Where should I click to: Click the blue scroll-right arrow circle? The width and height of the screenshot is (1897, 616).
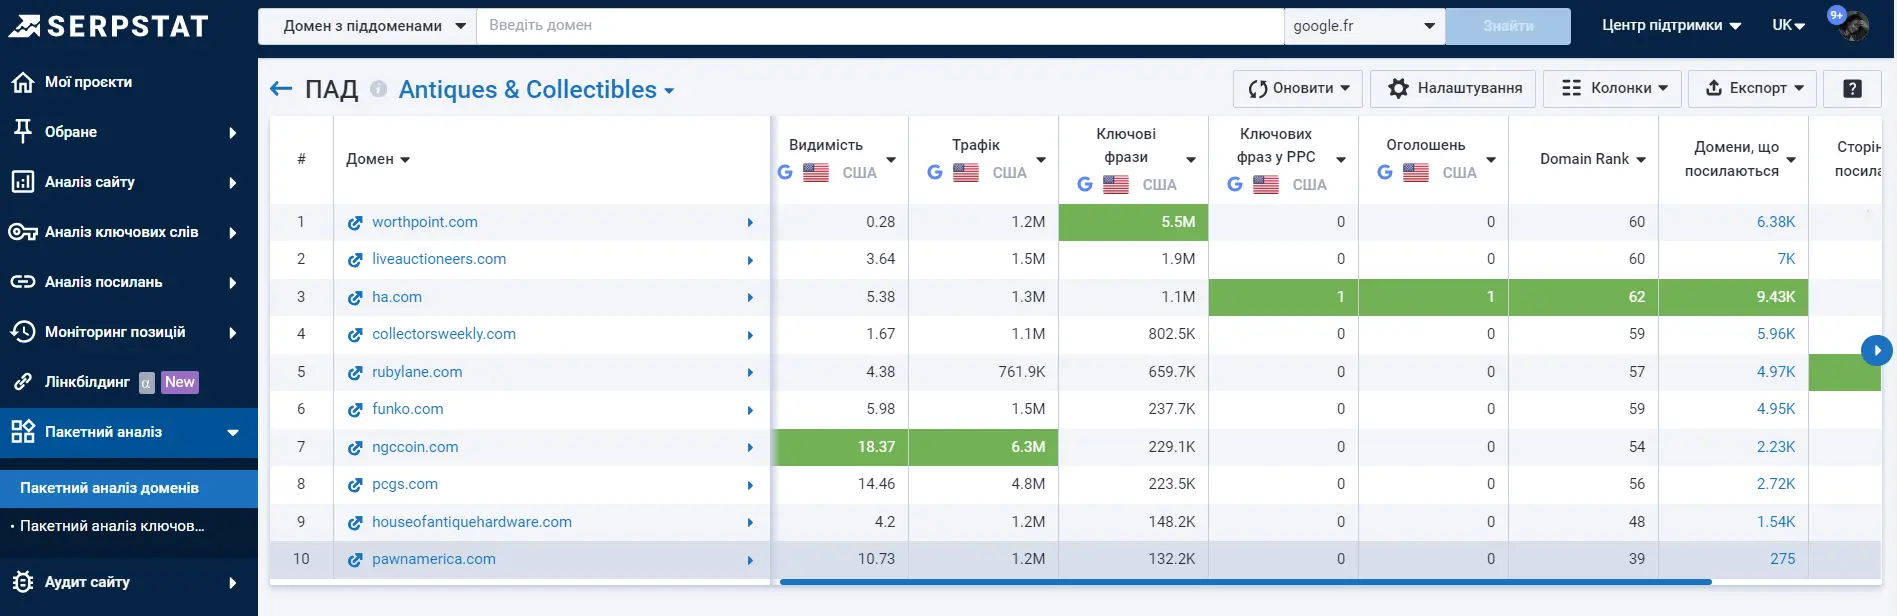coord(1876,350)
